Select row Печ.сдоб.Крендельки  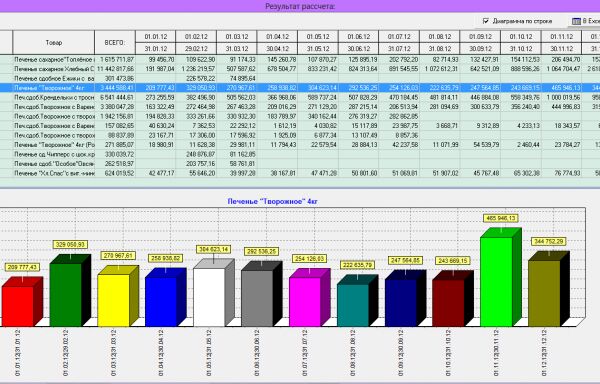tap(300, 98)
